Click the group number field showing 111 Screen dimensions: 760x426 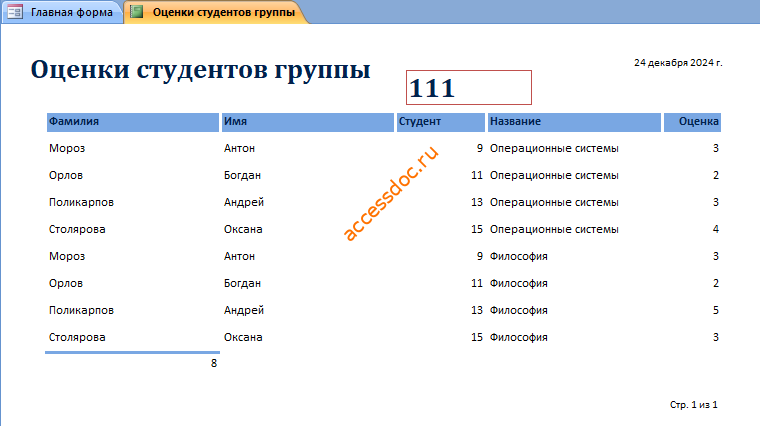469,87
